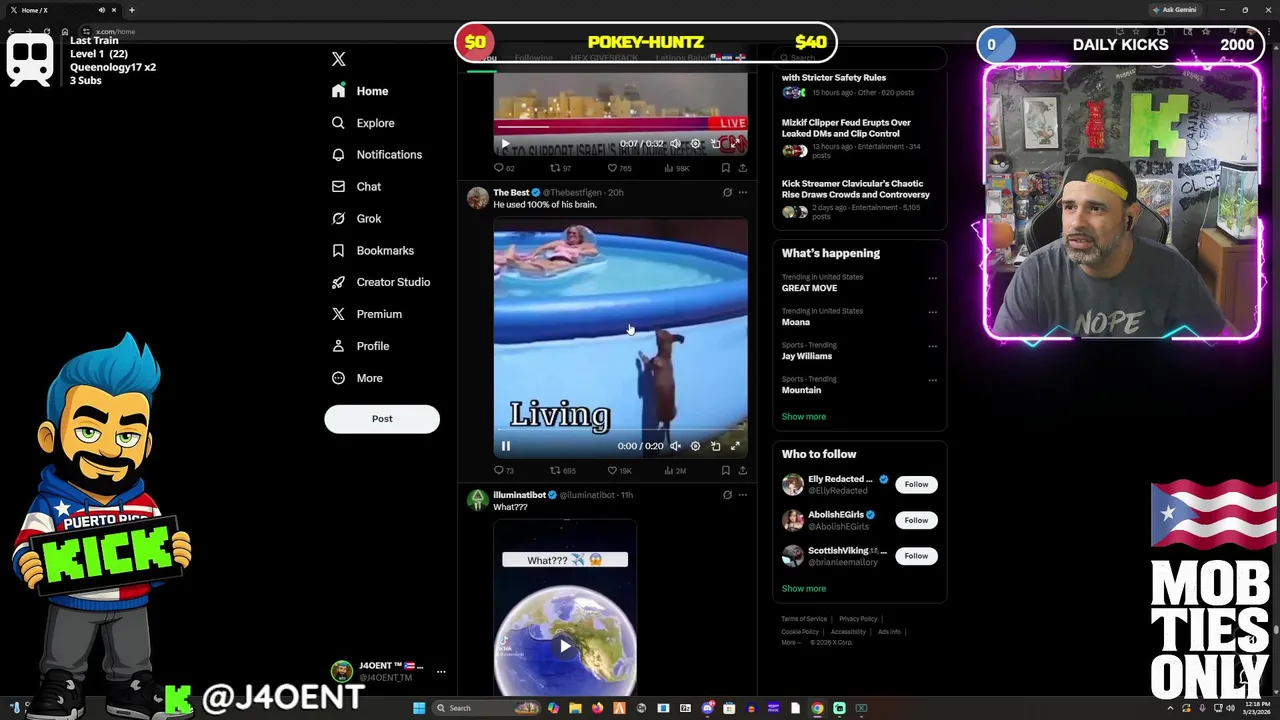The image size is (1280, 720).
Task: Like the CNN video post with 765 likes
Action: click(621, 168)
